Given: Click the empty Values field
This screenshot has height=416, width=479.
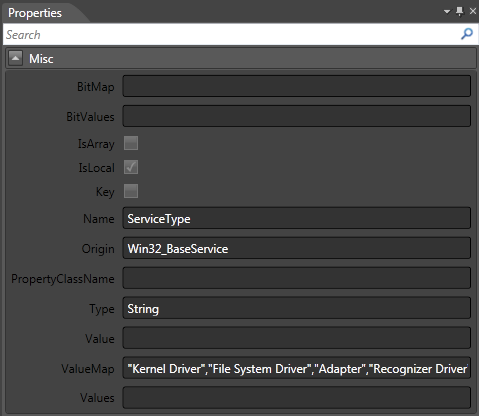Looking at the screenshot, I should coord(297,397).
